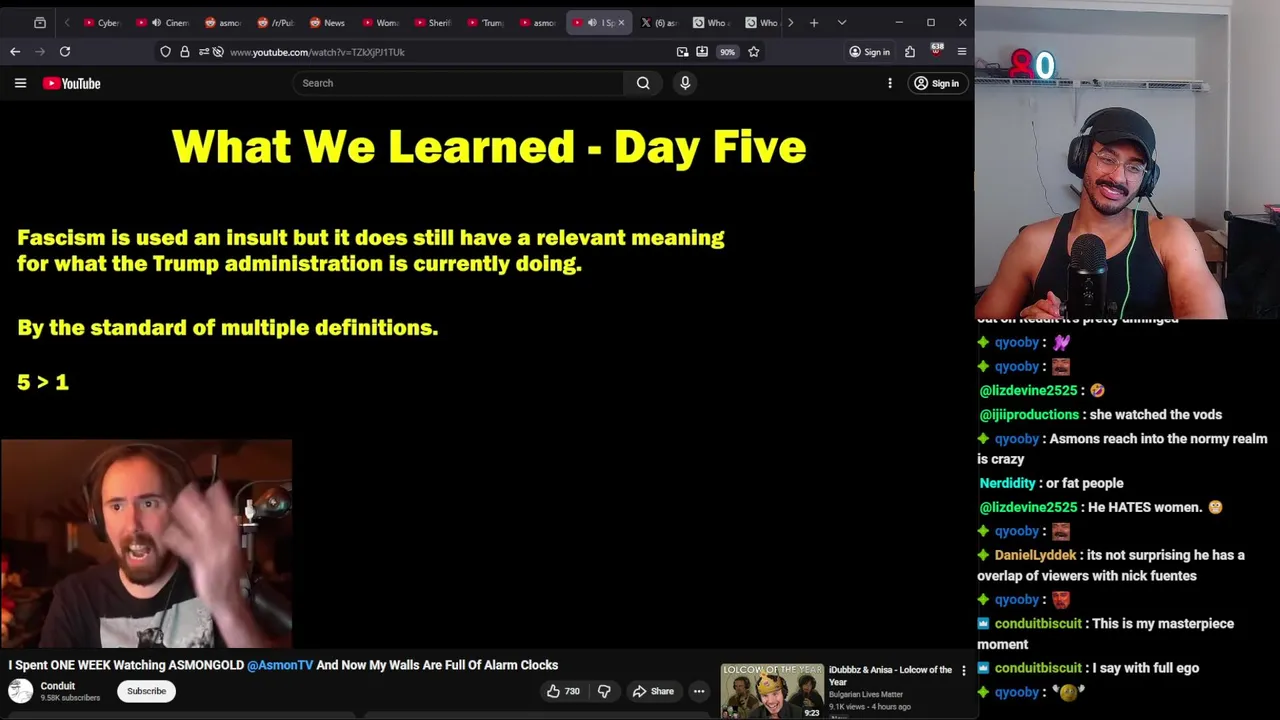Expand the list all tabs dropdown
The height and width of the screenshot is (720, 1280).
click(842, 22)
